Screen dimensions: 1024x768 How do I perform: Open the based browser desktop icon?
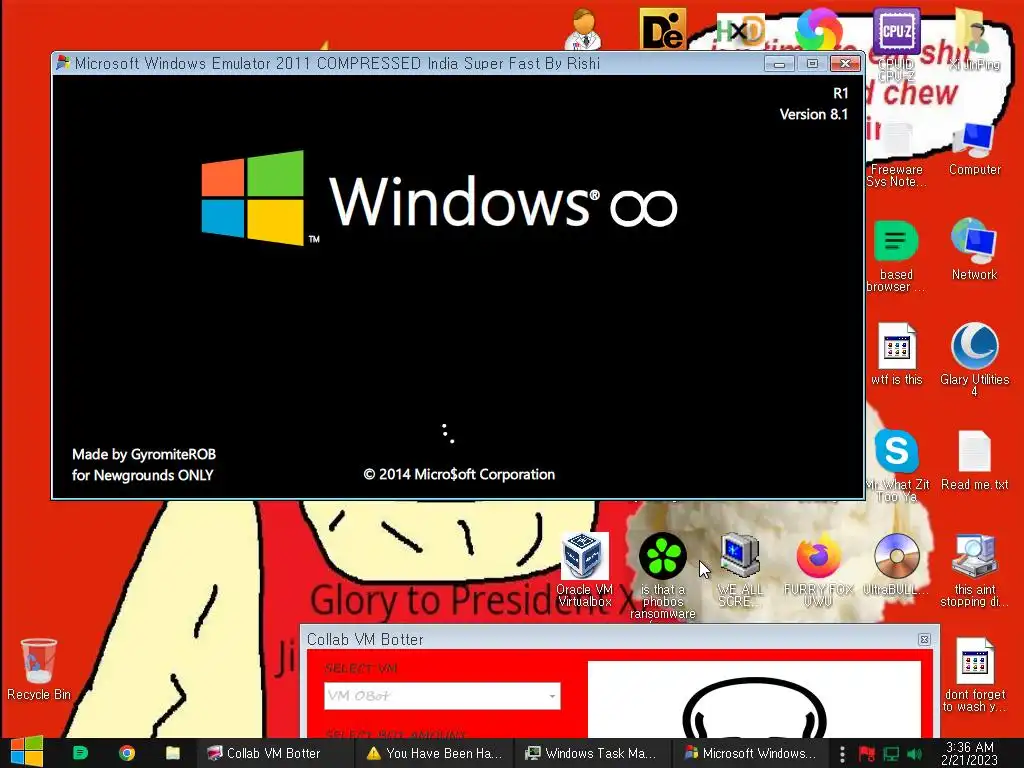tap(896, 256)
